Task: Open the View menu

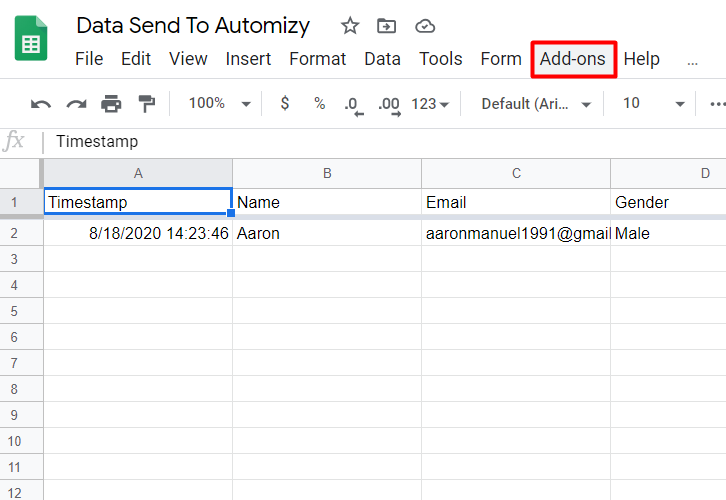Action: [x=188, y=59]
